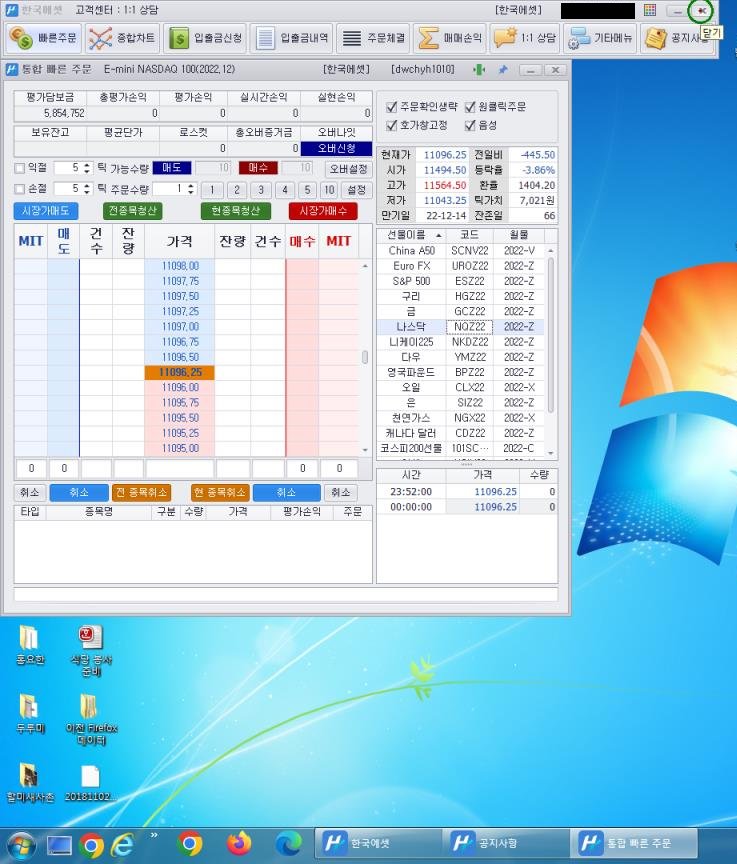Select 천연가스 NGX22 futures row
The height and width of the screenshot is (864, 737).
pyautogui.click(x=462, y=418)
